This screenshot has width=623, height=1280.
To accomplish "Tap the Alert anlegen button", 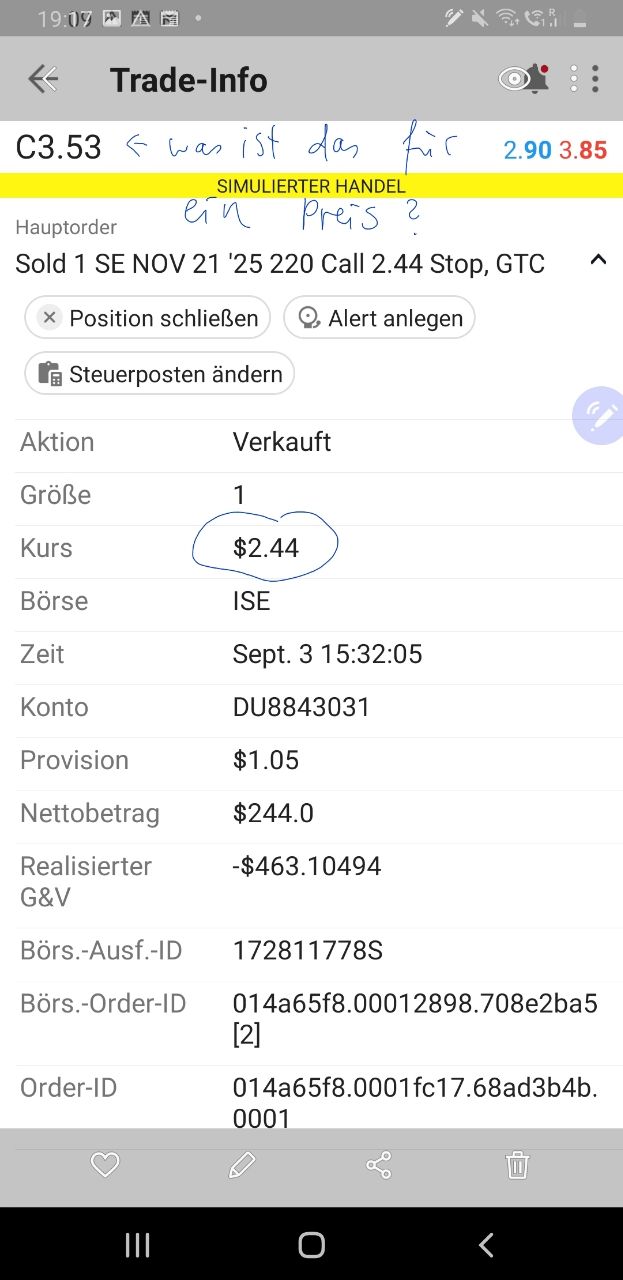I will pyautogui.click(x=379, y=318).
